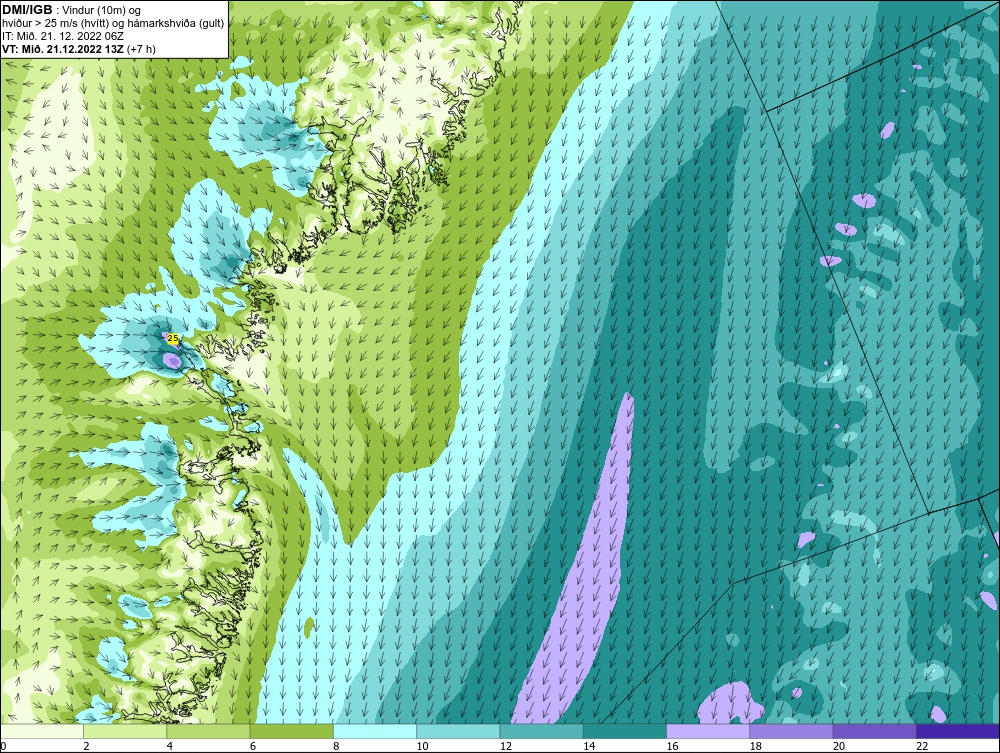Click the 16–18 m/s lavender legend swatch

[708, 731]
